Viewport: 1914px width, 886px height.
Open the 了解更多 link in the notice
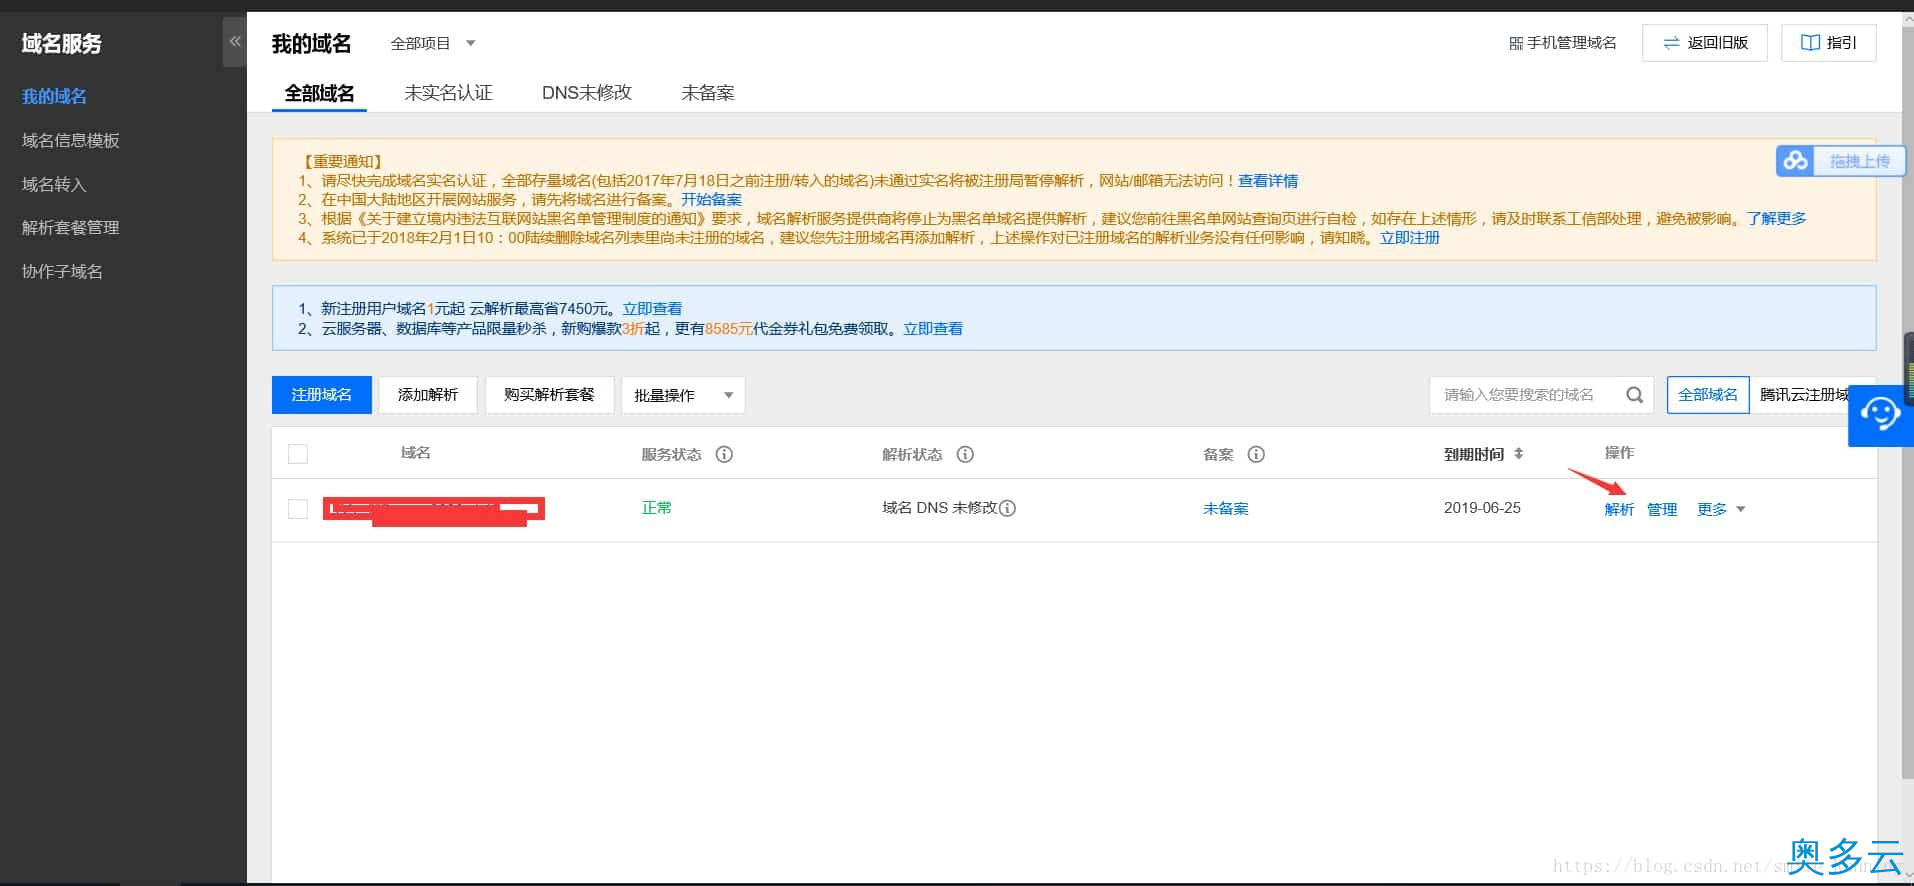pyautogui.click(x=1777, y=219)
